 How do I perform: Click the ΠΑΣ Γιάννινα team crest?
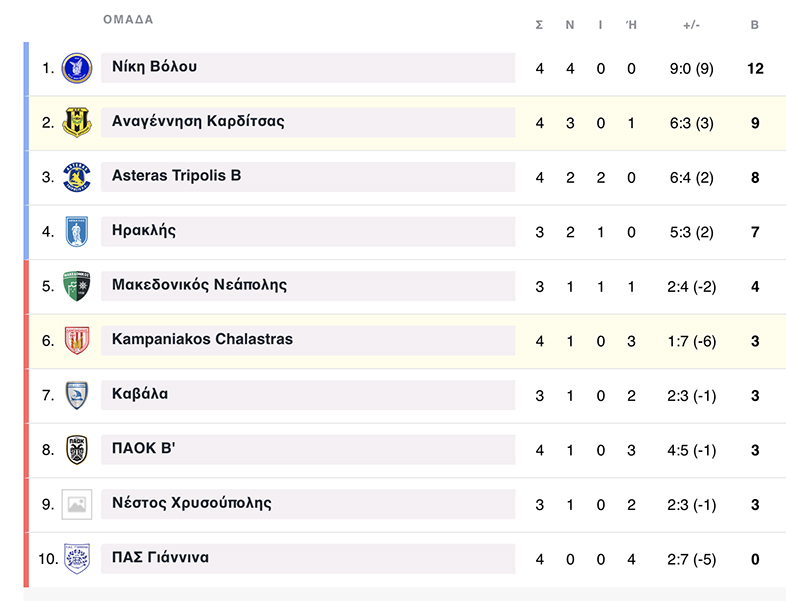[x=77, y=558]
